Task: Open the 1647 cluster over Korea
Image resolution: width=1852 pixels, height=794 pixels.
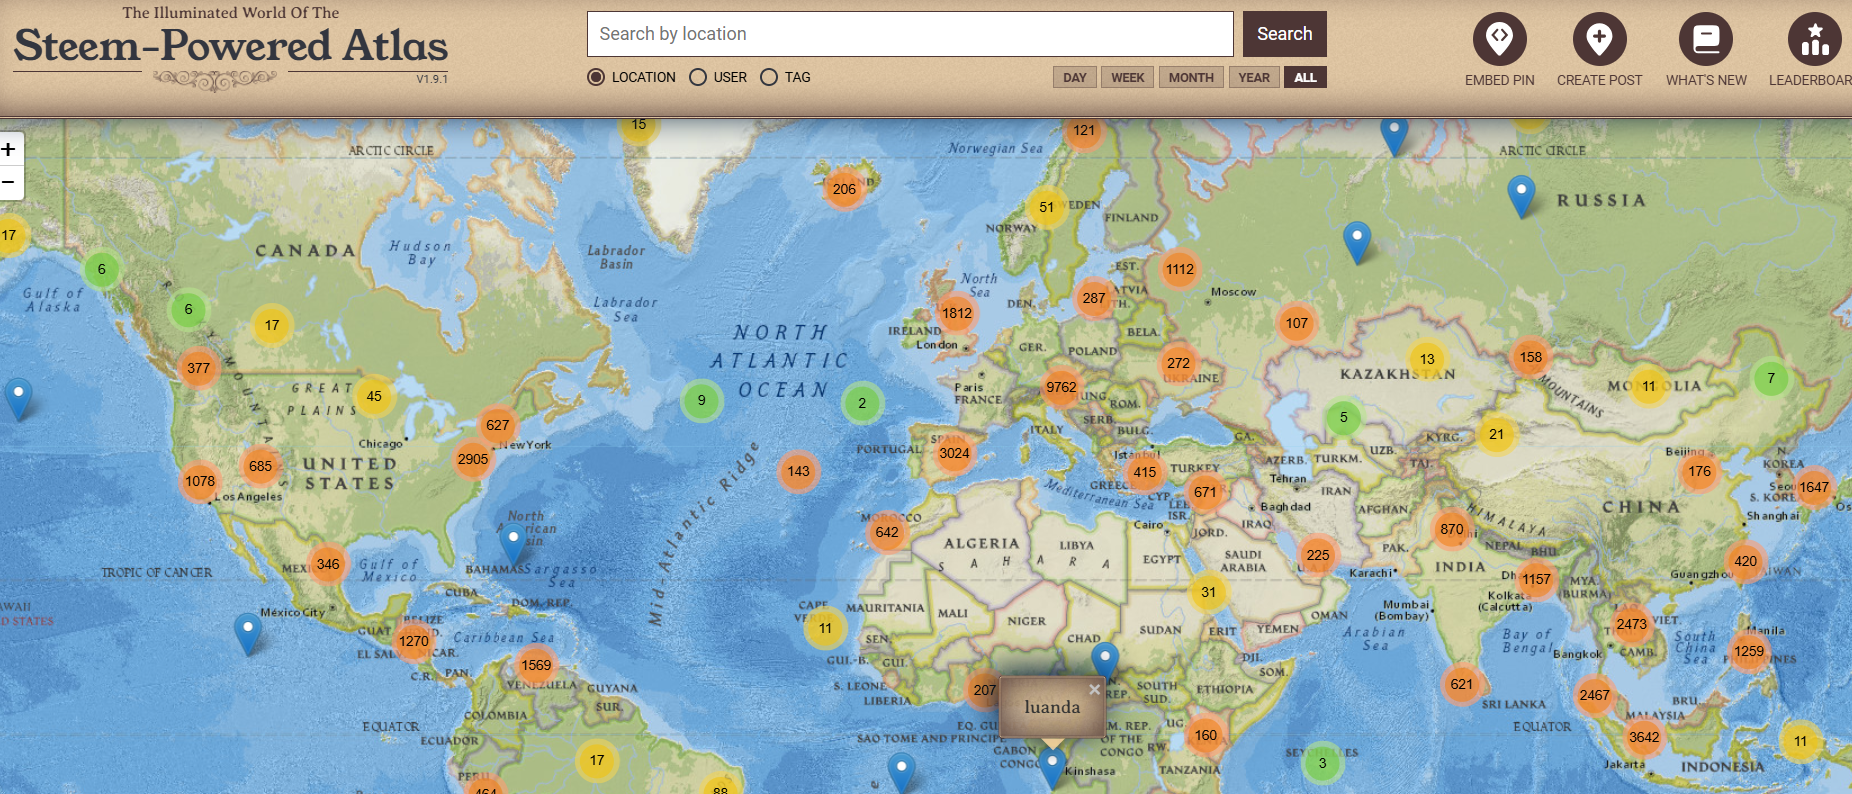Action: click(x=1814, y=487)
